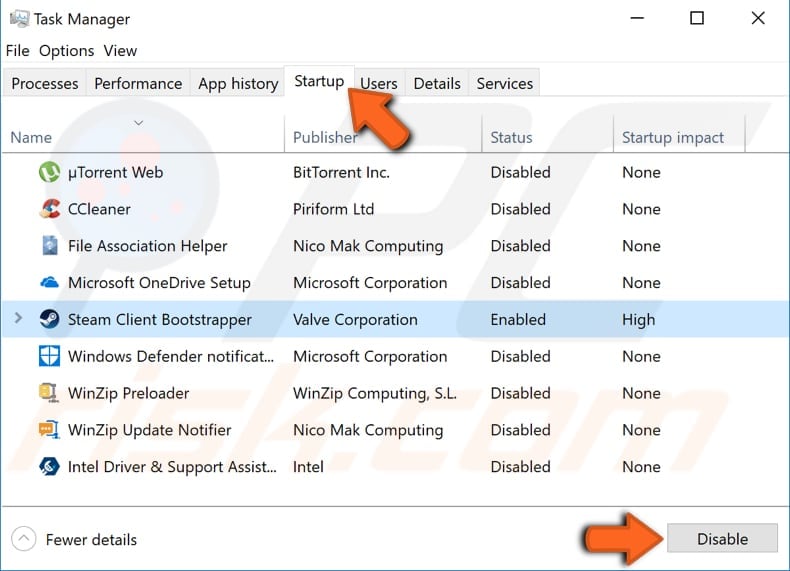Collapse view with Fewer details arrow icon
This screenshot has width=790, height=571.
[x=23, y=539]
